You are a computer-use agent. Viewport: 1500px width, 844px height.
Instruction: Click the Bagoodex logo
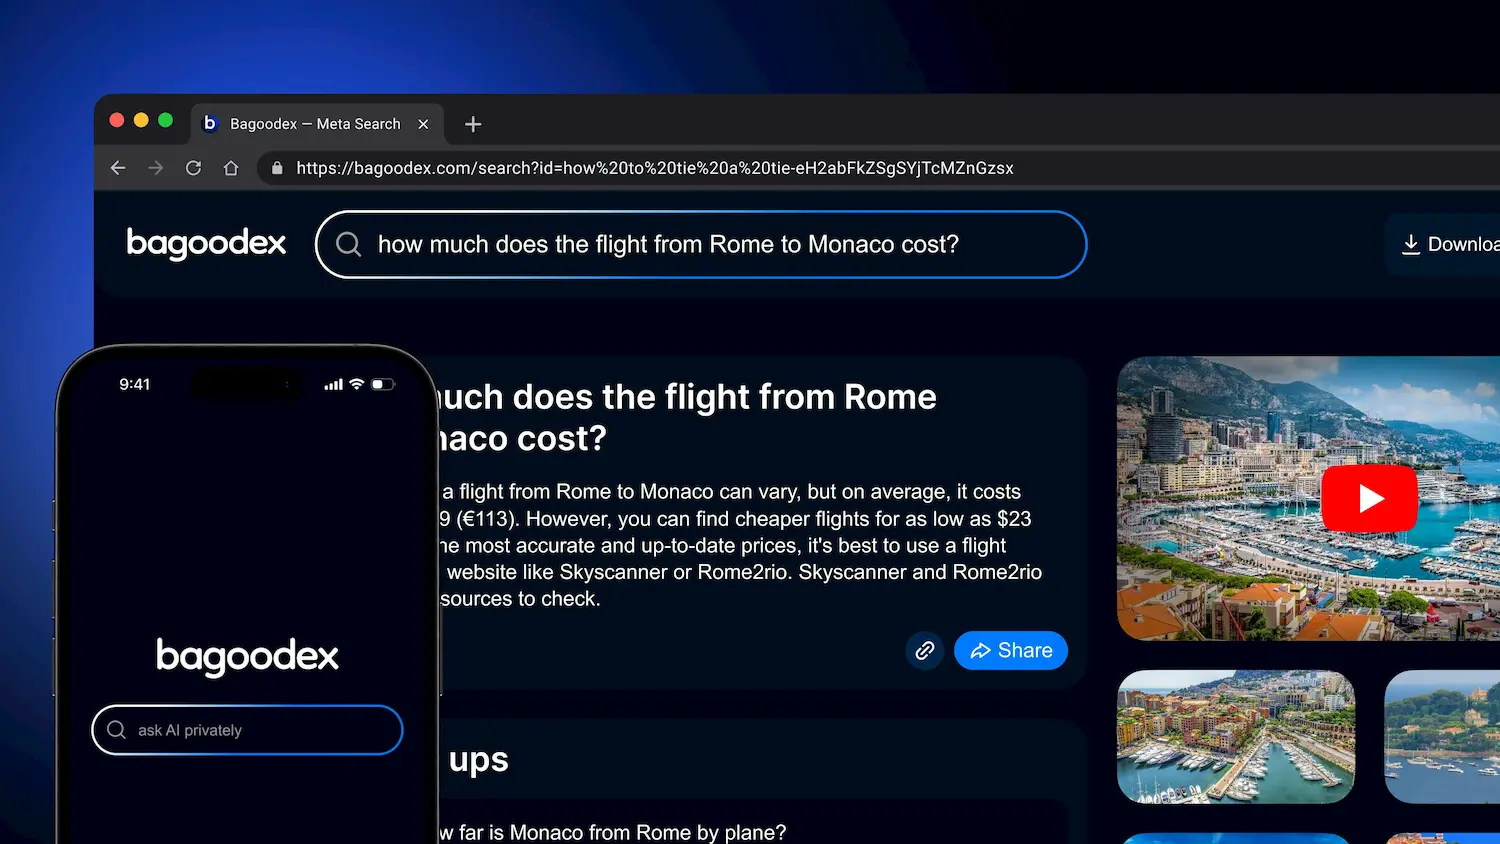(205, 243)
